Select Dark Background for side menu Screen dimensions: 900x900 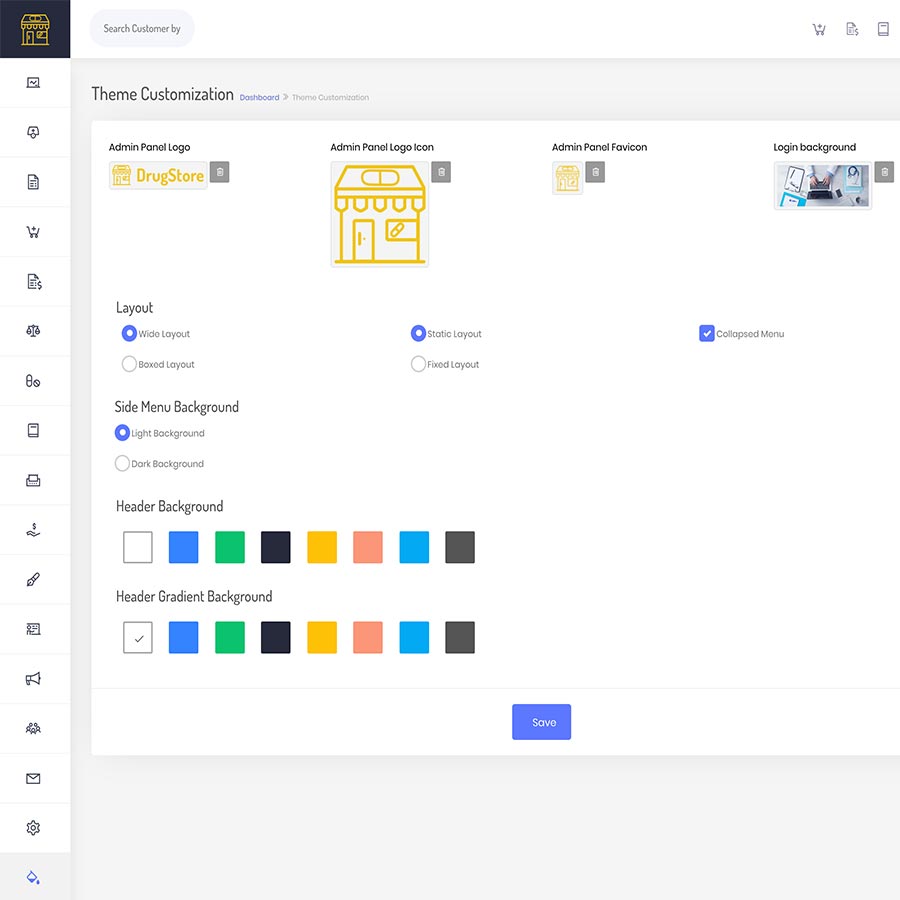[x=123, y=464]
